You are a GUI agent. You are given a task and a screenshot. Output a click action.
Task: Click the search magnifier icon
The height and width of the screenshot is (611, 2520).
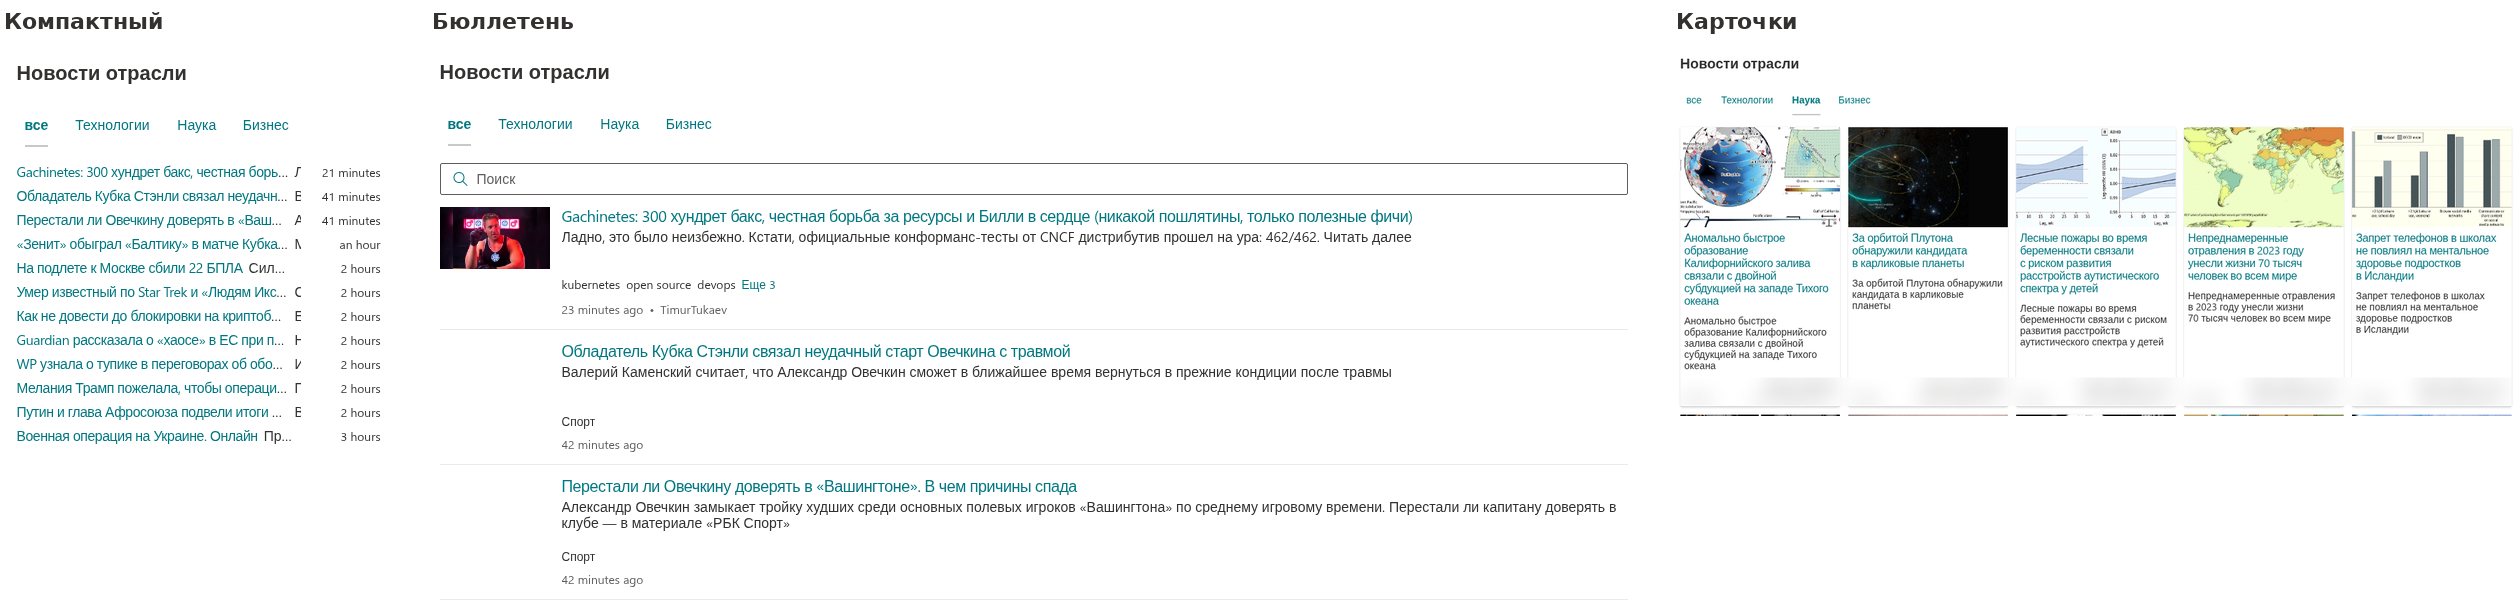[460, 179]
